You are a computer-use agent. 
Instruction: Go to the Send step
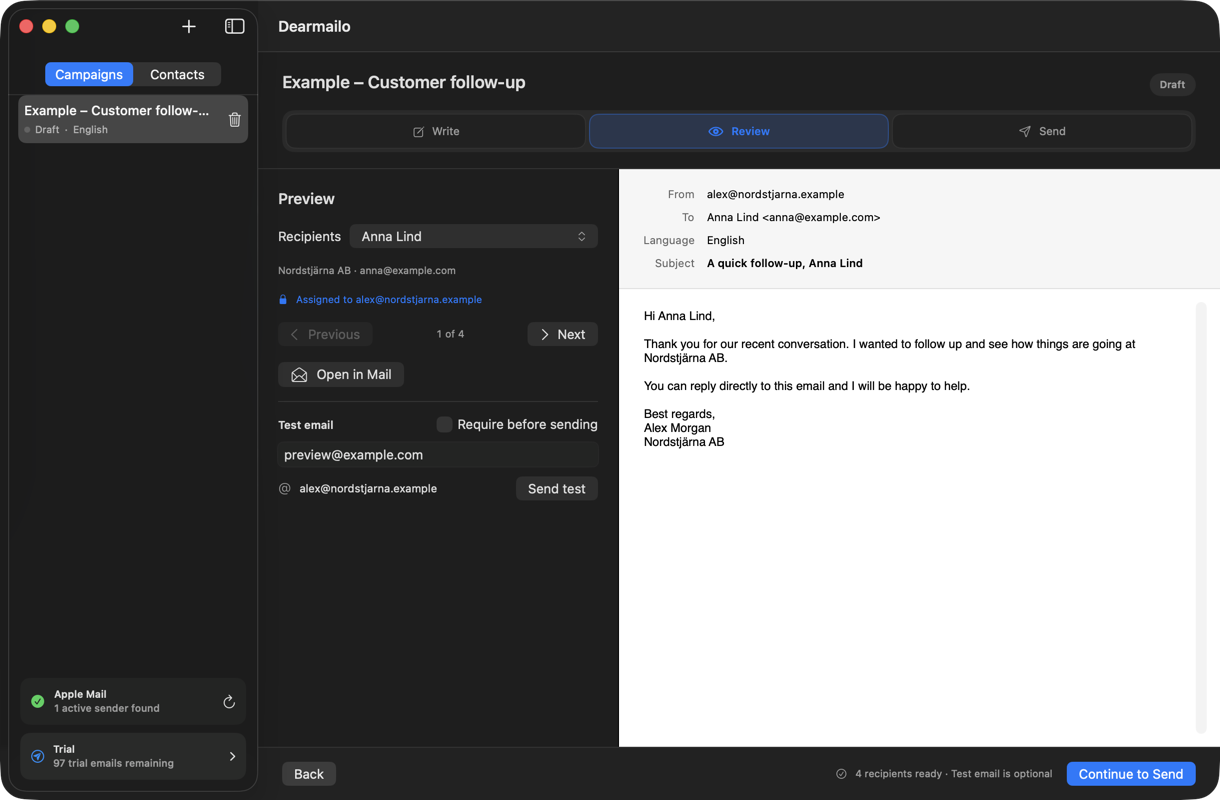(1042, 131)
